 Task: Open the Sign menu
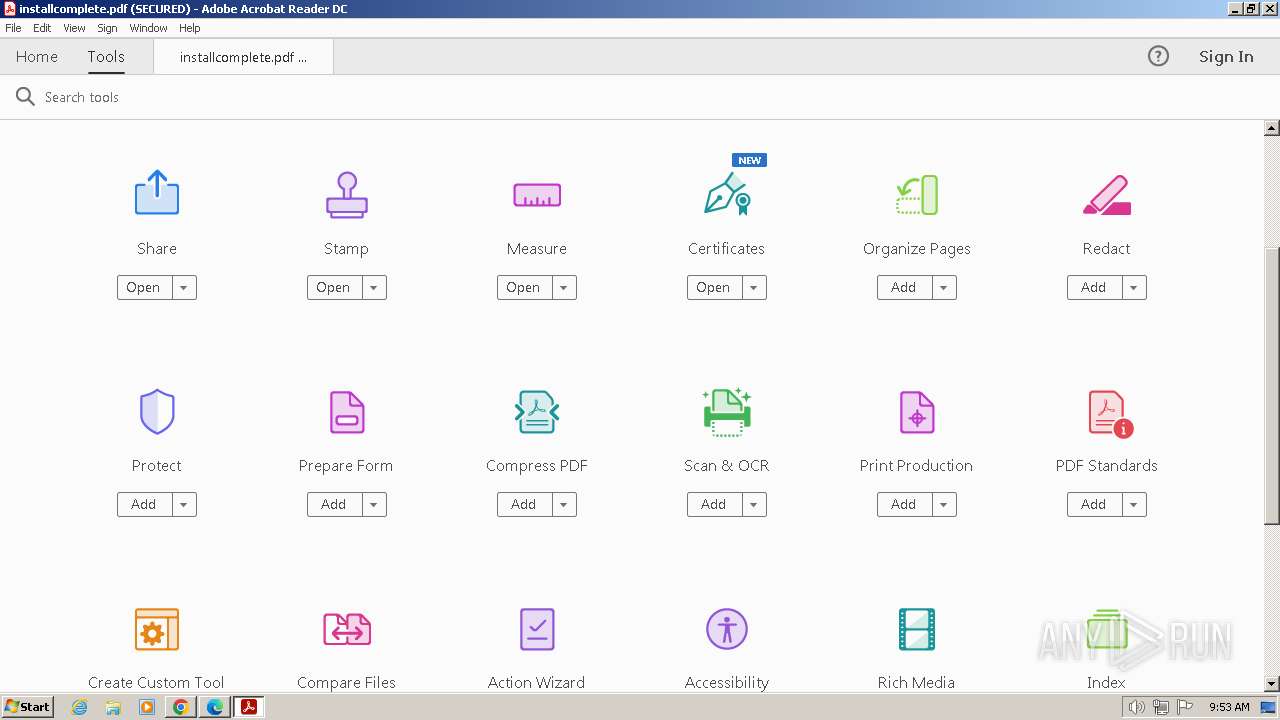click(107, 28)
